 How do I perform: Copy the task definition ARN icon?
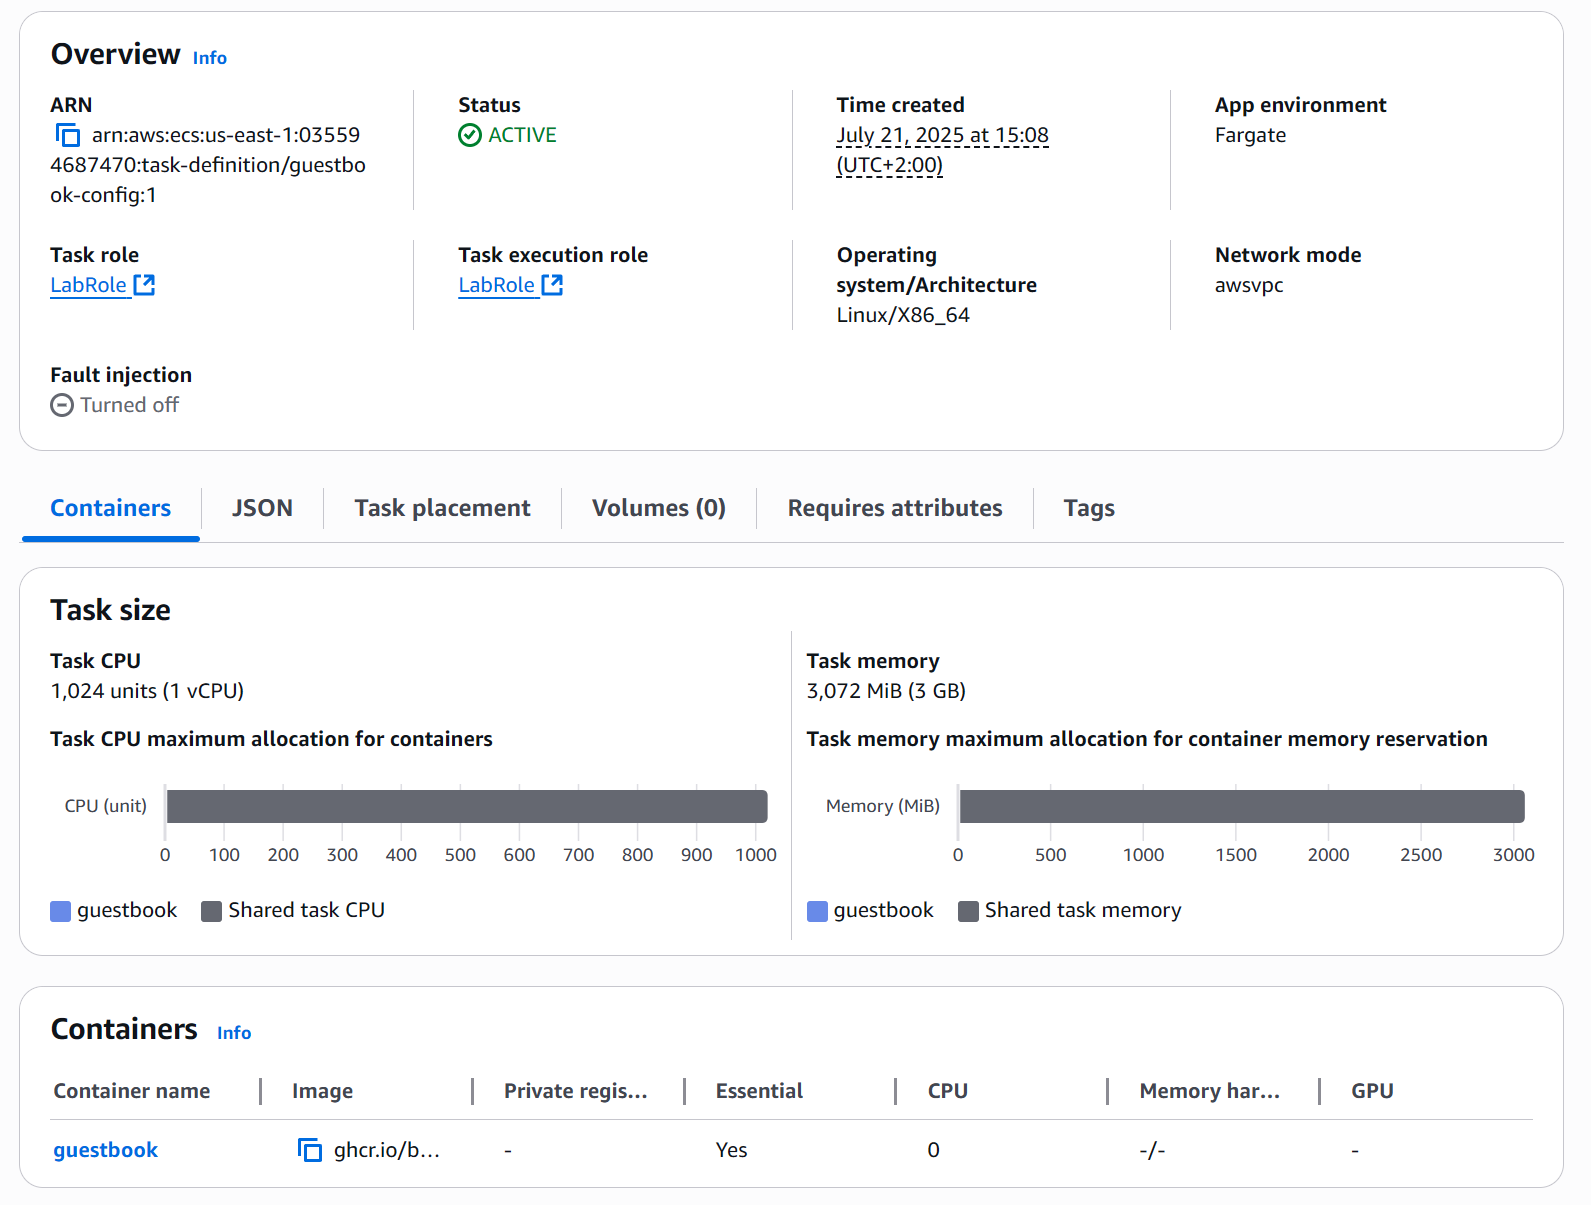tap(67, 135)
